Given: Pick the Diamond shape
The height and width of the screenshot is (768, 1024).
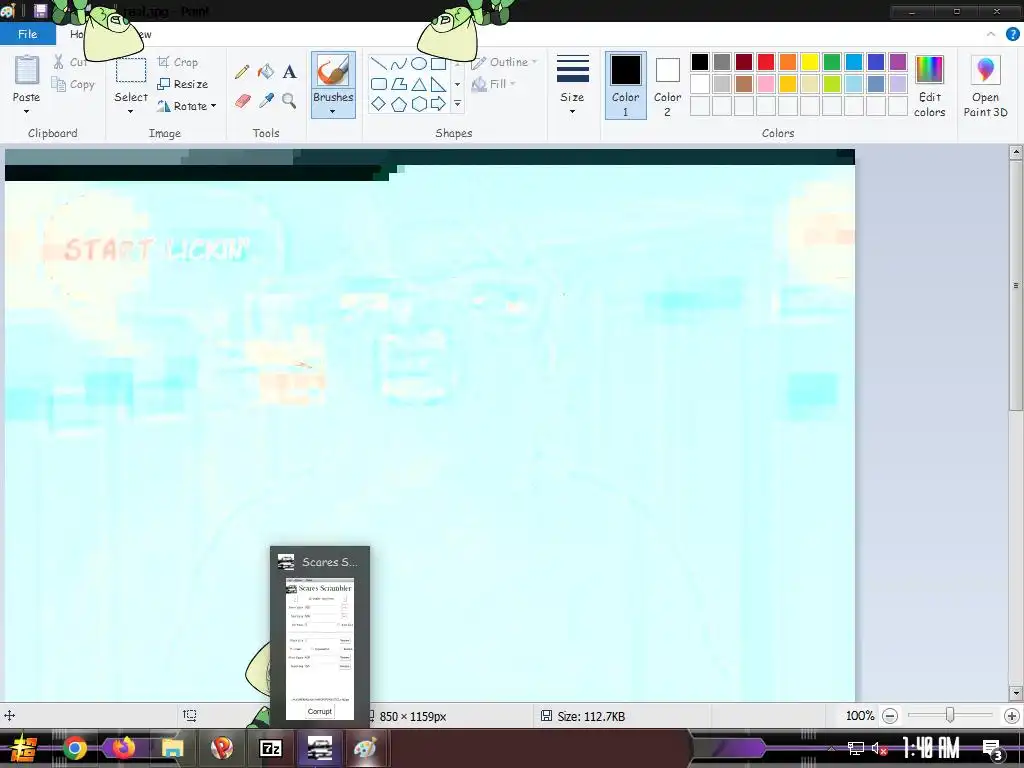Looking at the screenshot, I should [x=379, y=104].
